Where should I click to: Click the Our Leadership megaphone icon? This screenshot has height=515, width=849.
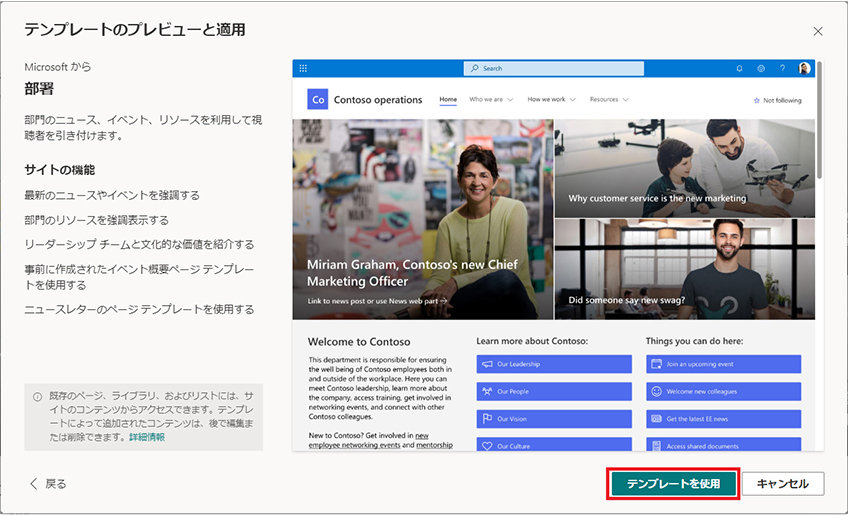[x=487, y=364]
